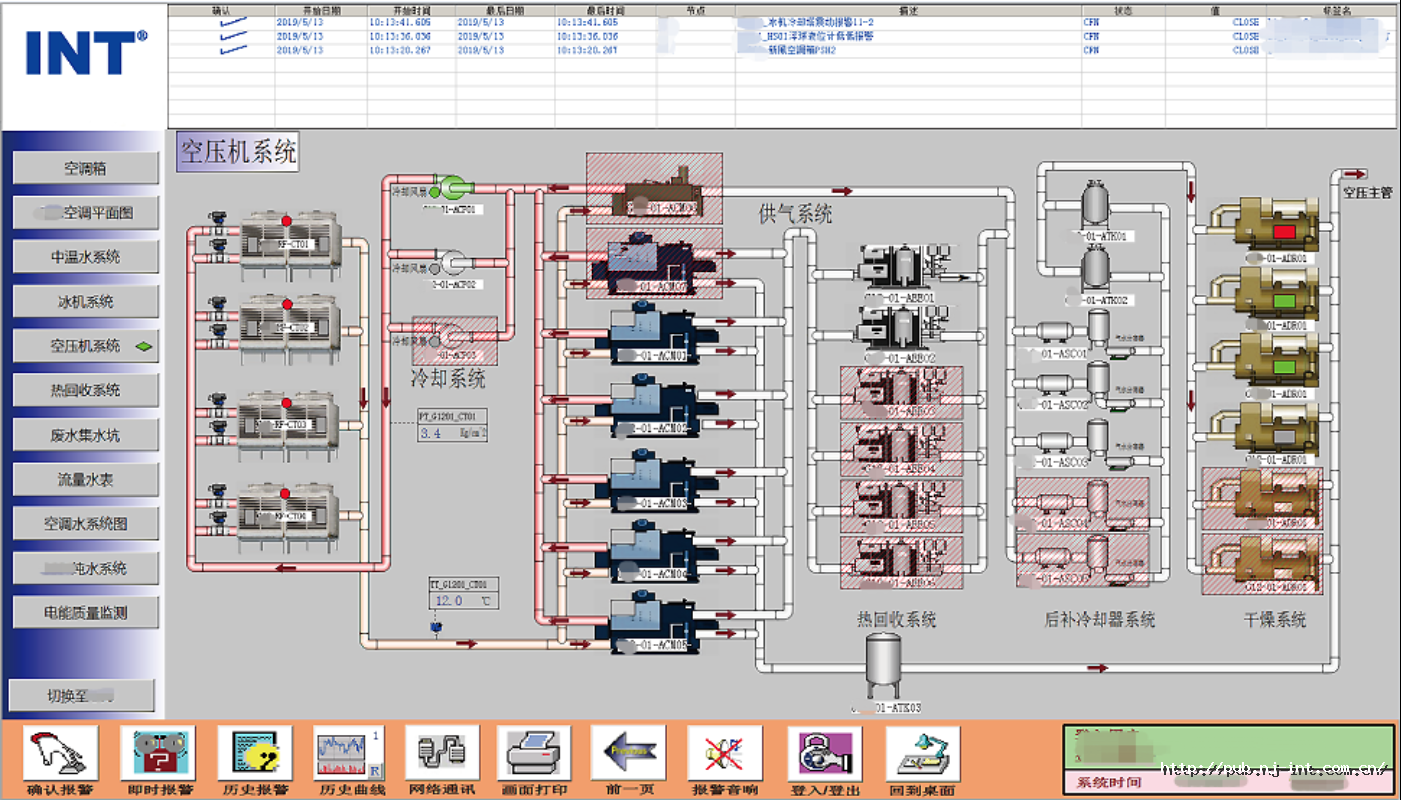Select cooling tower CT03 unit
Image resolution: width=1401 pixels, height=800 pixels.
click(290, 424)
